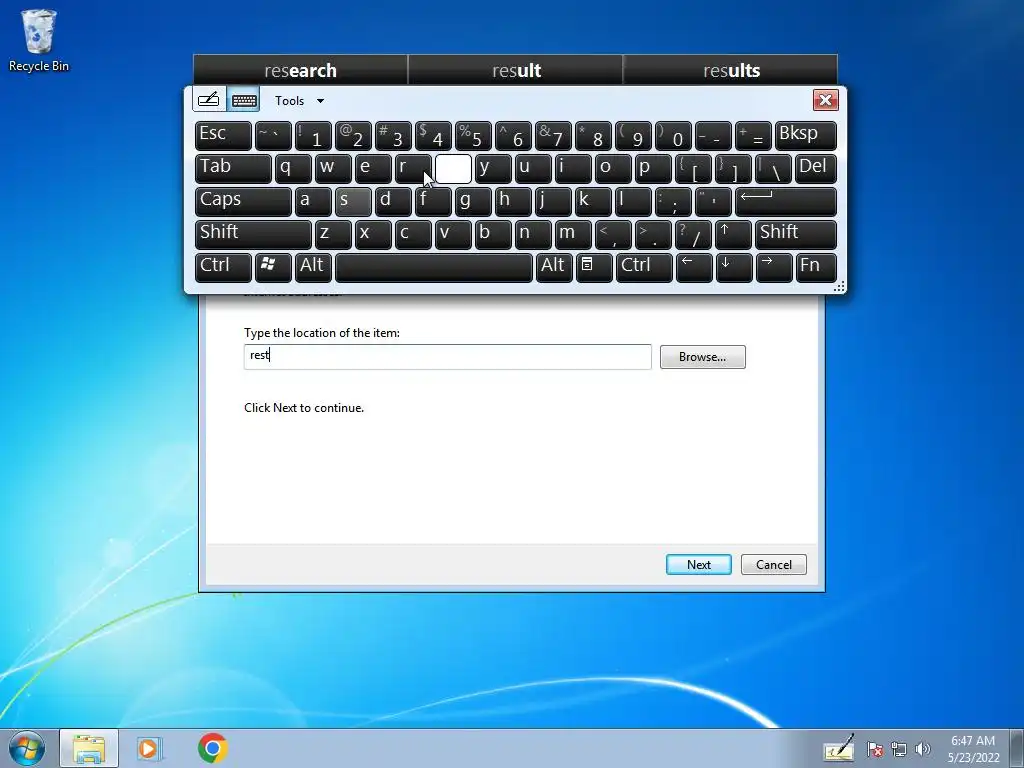
Task: Tap the equals plus key
Action: click(x=753, y=136)
